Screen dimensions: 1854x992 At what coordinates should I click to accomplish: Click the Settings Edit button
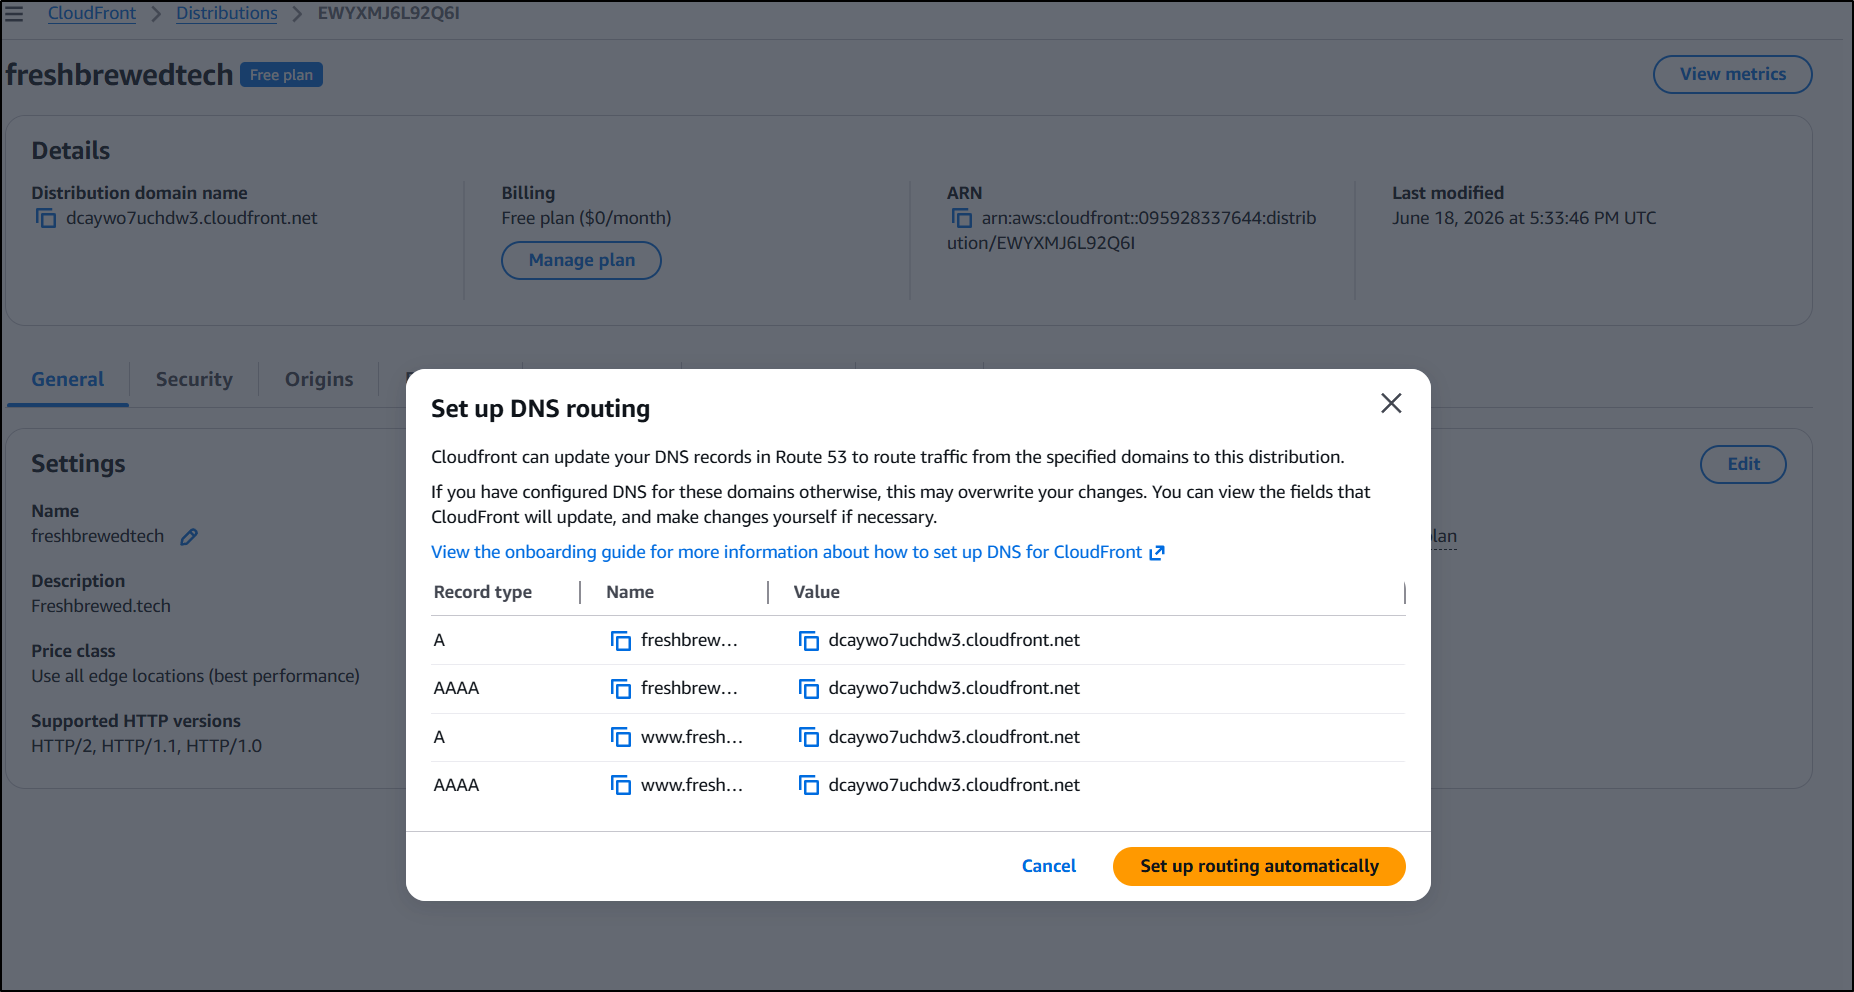click(1743, 464)
